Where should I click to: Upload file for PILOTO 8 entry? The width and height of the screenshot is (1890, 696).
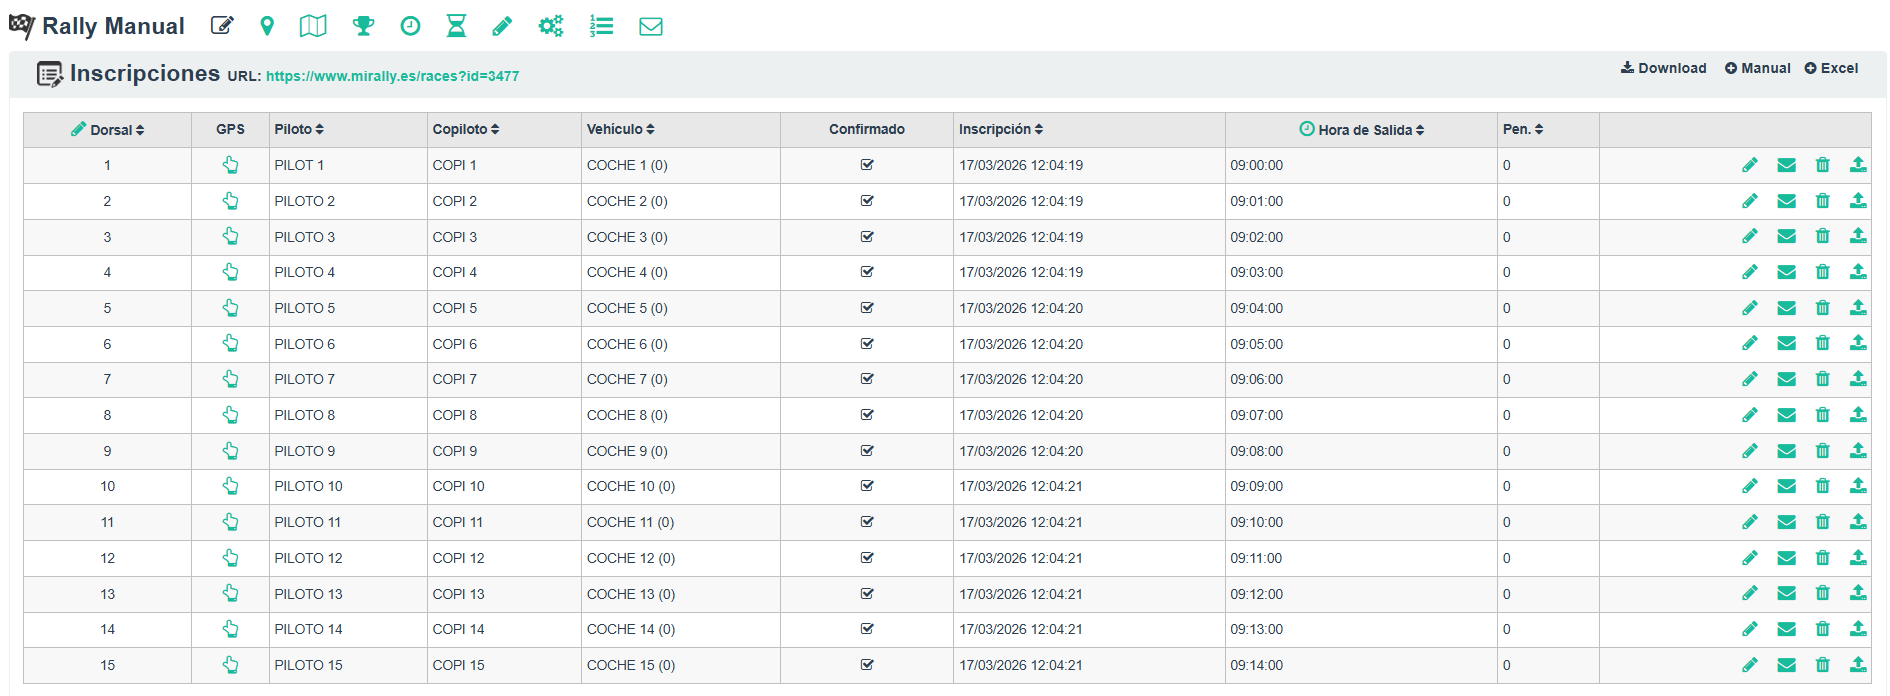tap(1858, 415)
